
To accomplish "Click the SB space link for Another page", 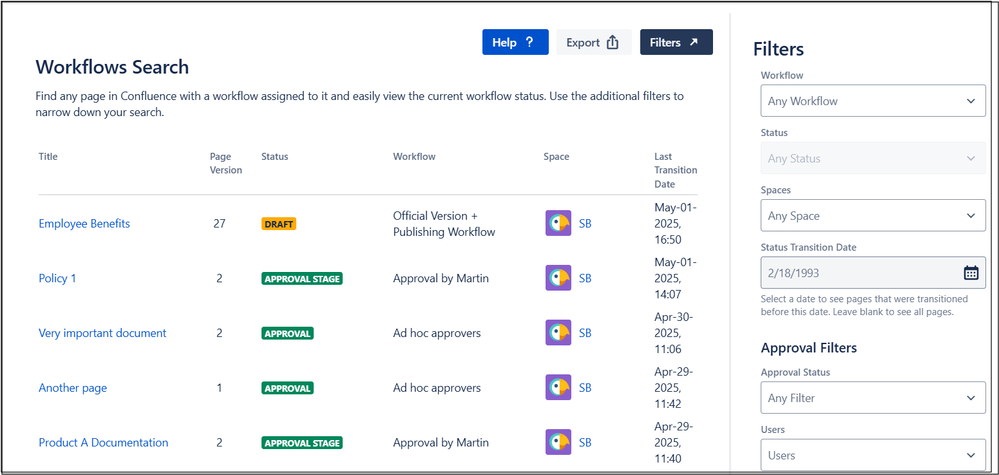I will [585, 388].
